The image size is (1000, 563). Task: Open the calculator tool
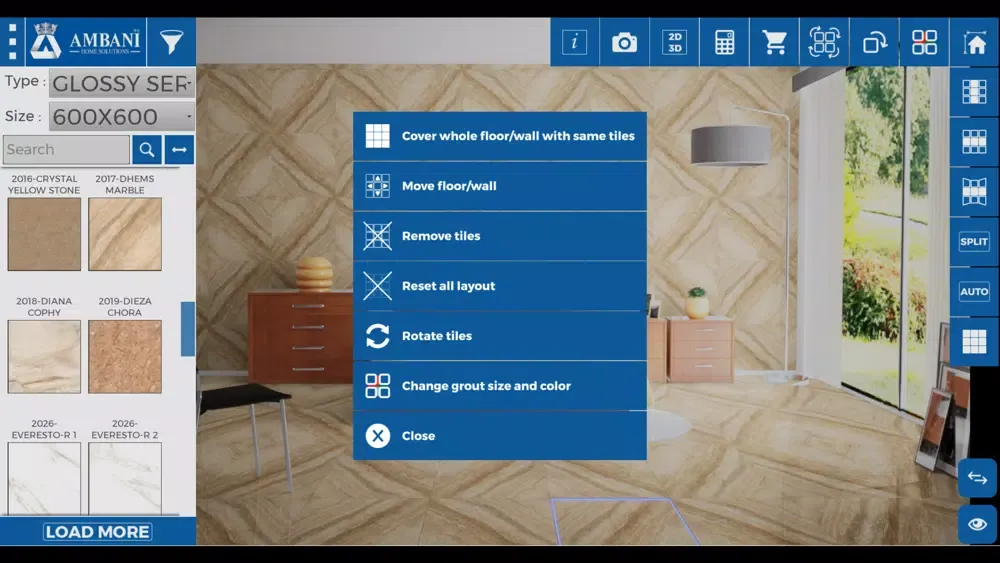[x=724, y=42]
